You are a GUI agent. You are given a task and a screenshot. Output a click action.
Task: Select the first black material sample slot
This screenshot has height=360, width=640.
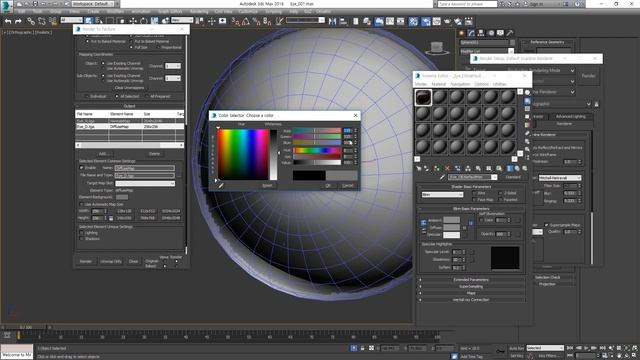pos(423,97)
